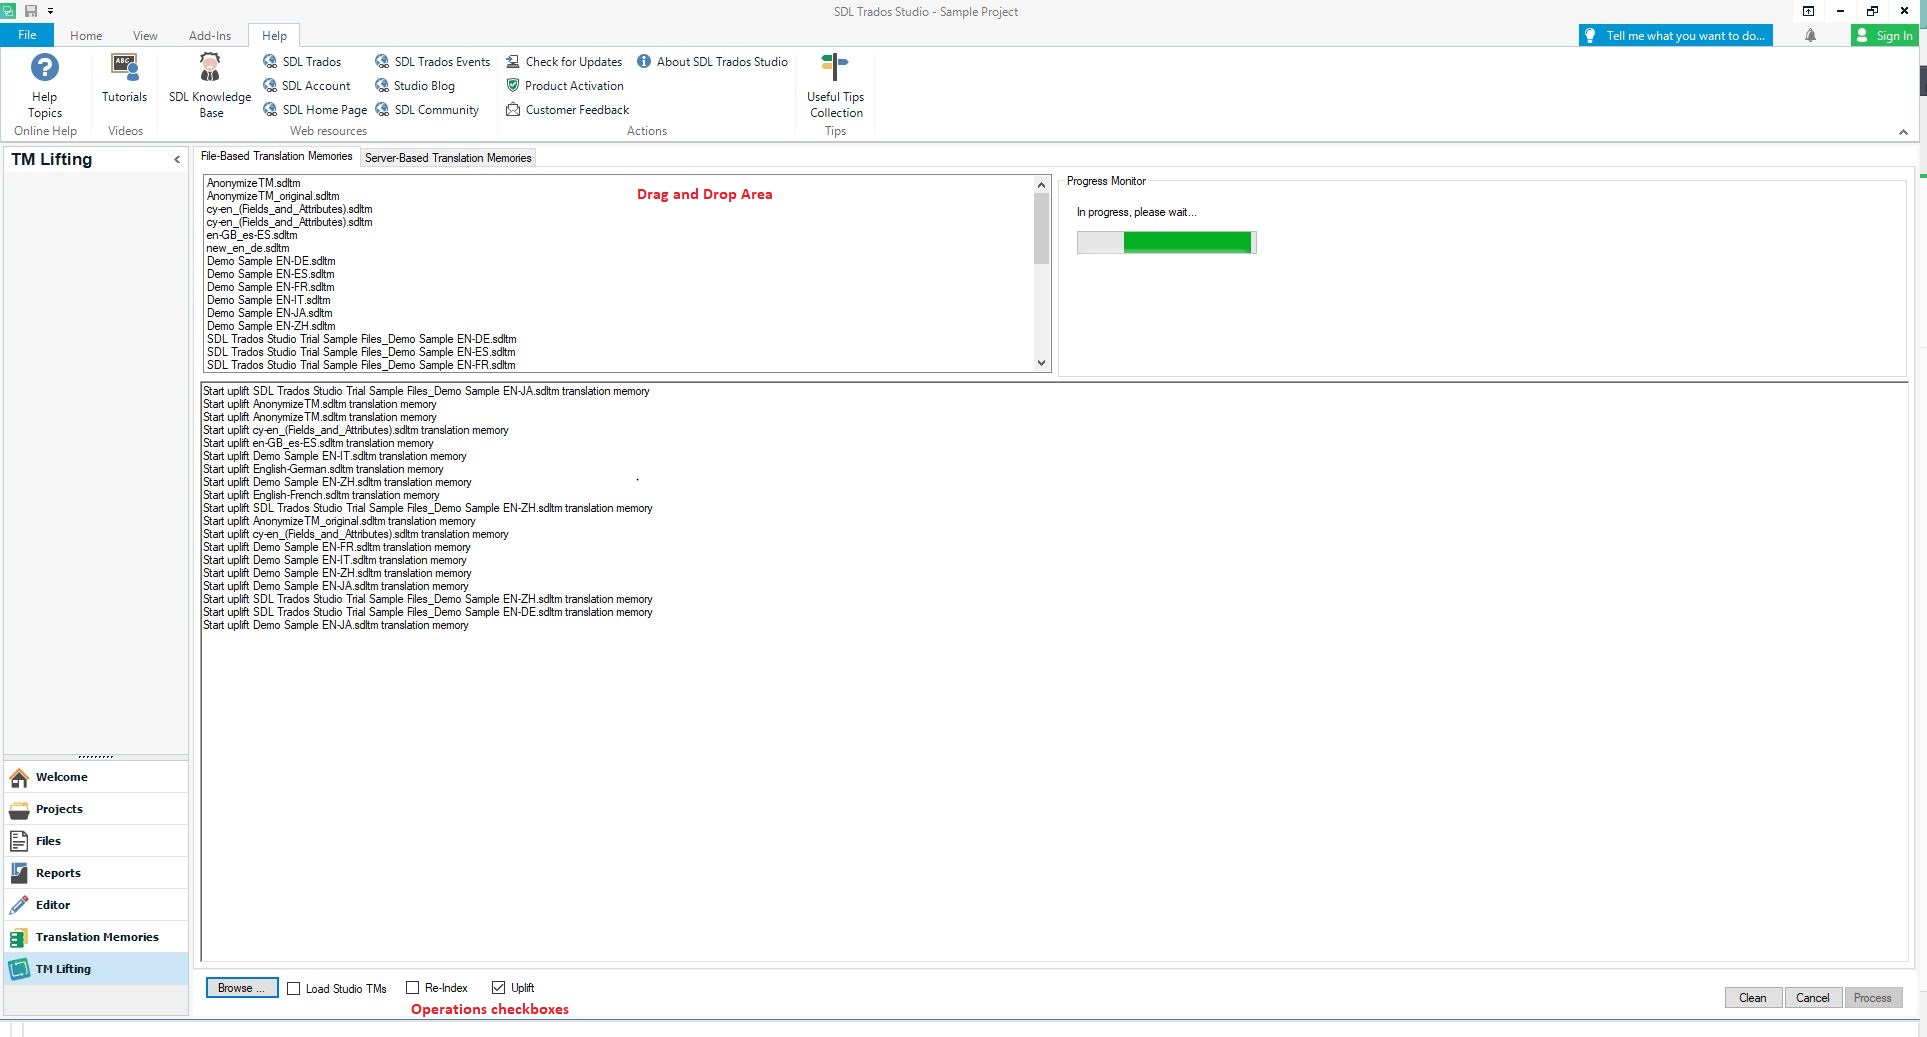This screenshot has width=1927, height=1037.
Task: Check for Updates in ribbon
Action: tap(564, 62)
